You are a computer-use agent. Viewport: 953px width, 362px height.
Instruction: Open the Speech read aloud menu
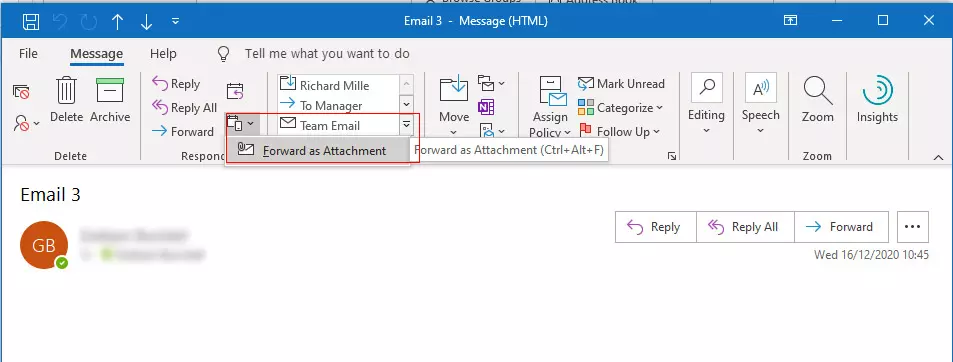[x=760, y=104]
